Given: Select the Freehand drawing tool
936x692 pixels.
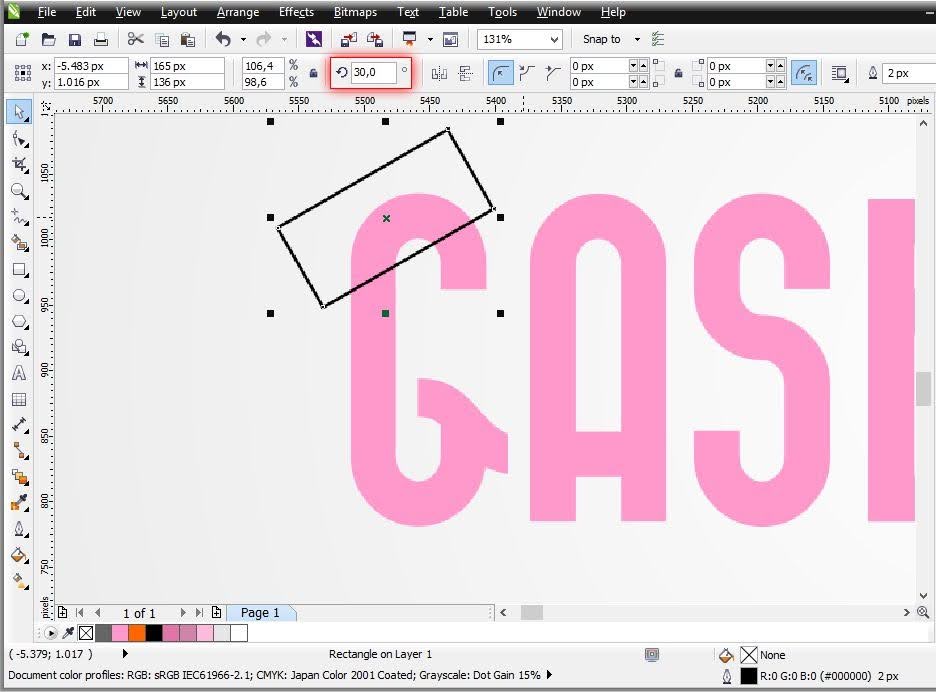Looking at the screenshot, I should click(x=19, y=217).
